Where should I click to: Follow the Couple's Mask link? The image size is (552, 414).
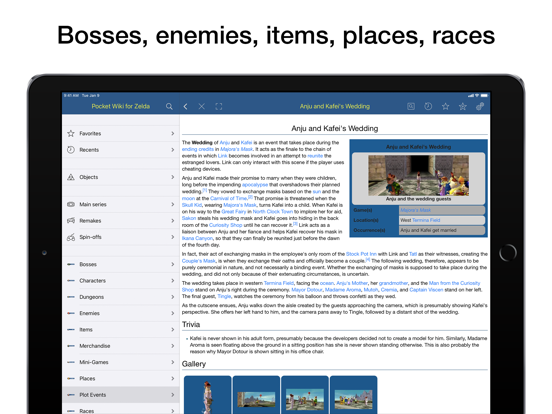click(x=199, y=261)
